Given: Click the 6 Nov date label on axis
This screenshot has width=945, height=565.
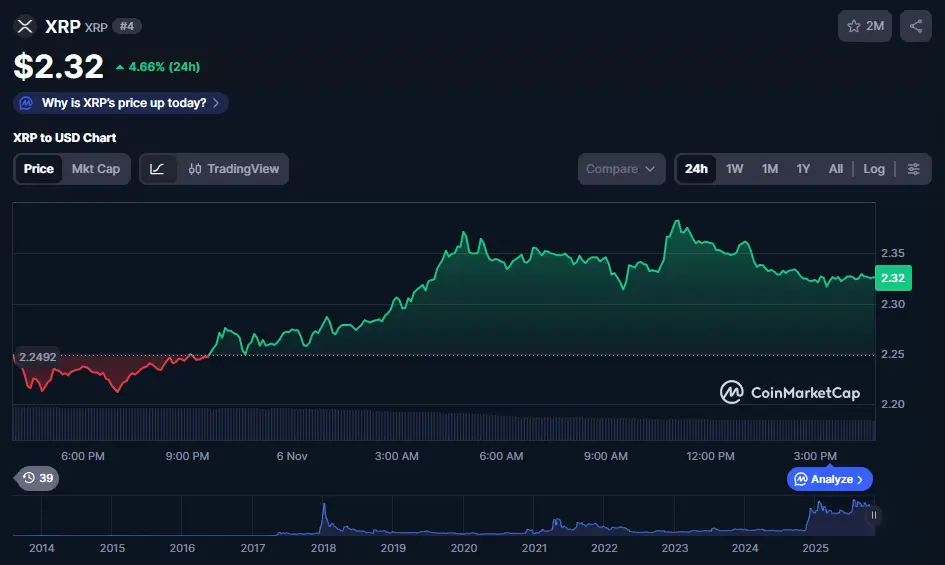Looking at the screenshot, I should [292, 456].
